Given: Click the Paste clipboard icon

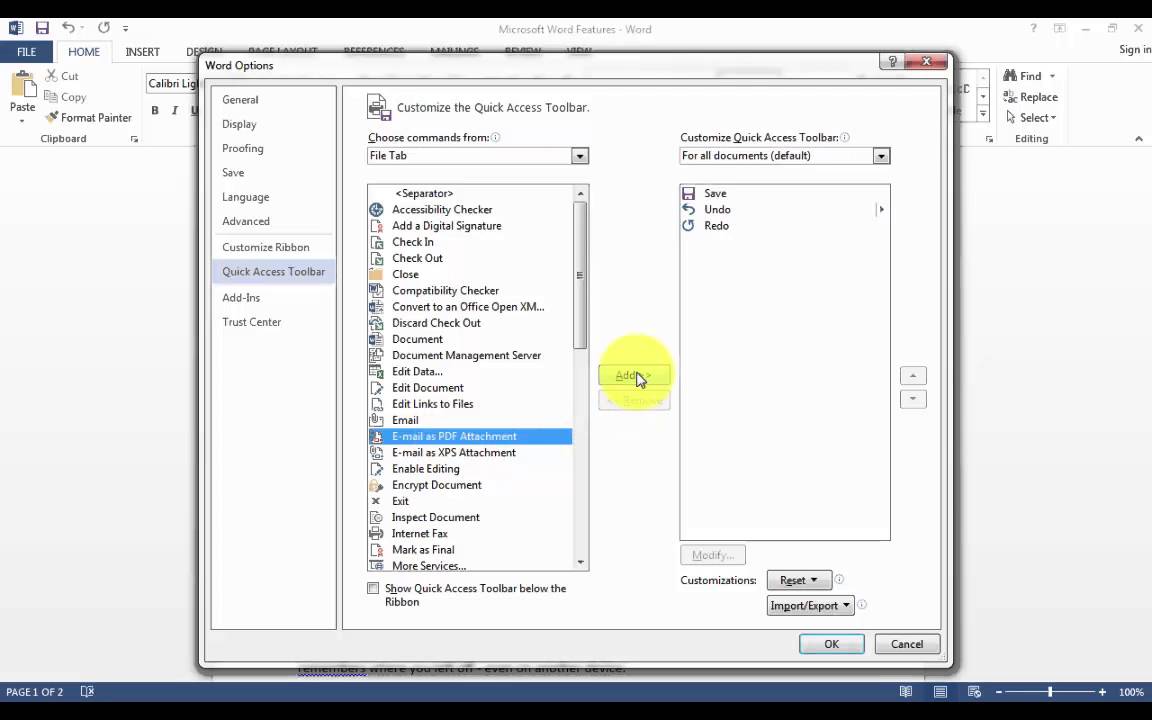Looking at the screenshot, I should [x=23, y=84].
